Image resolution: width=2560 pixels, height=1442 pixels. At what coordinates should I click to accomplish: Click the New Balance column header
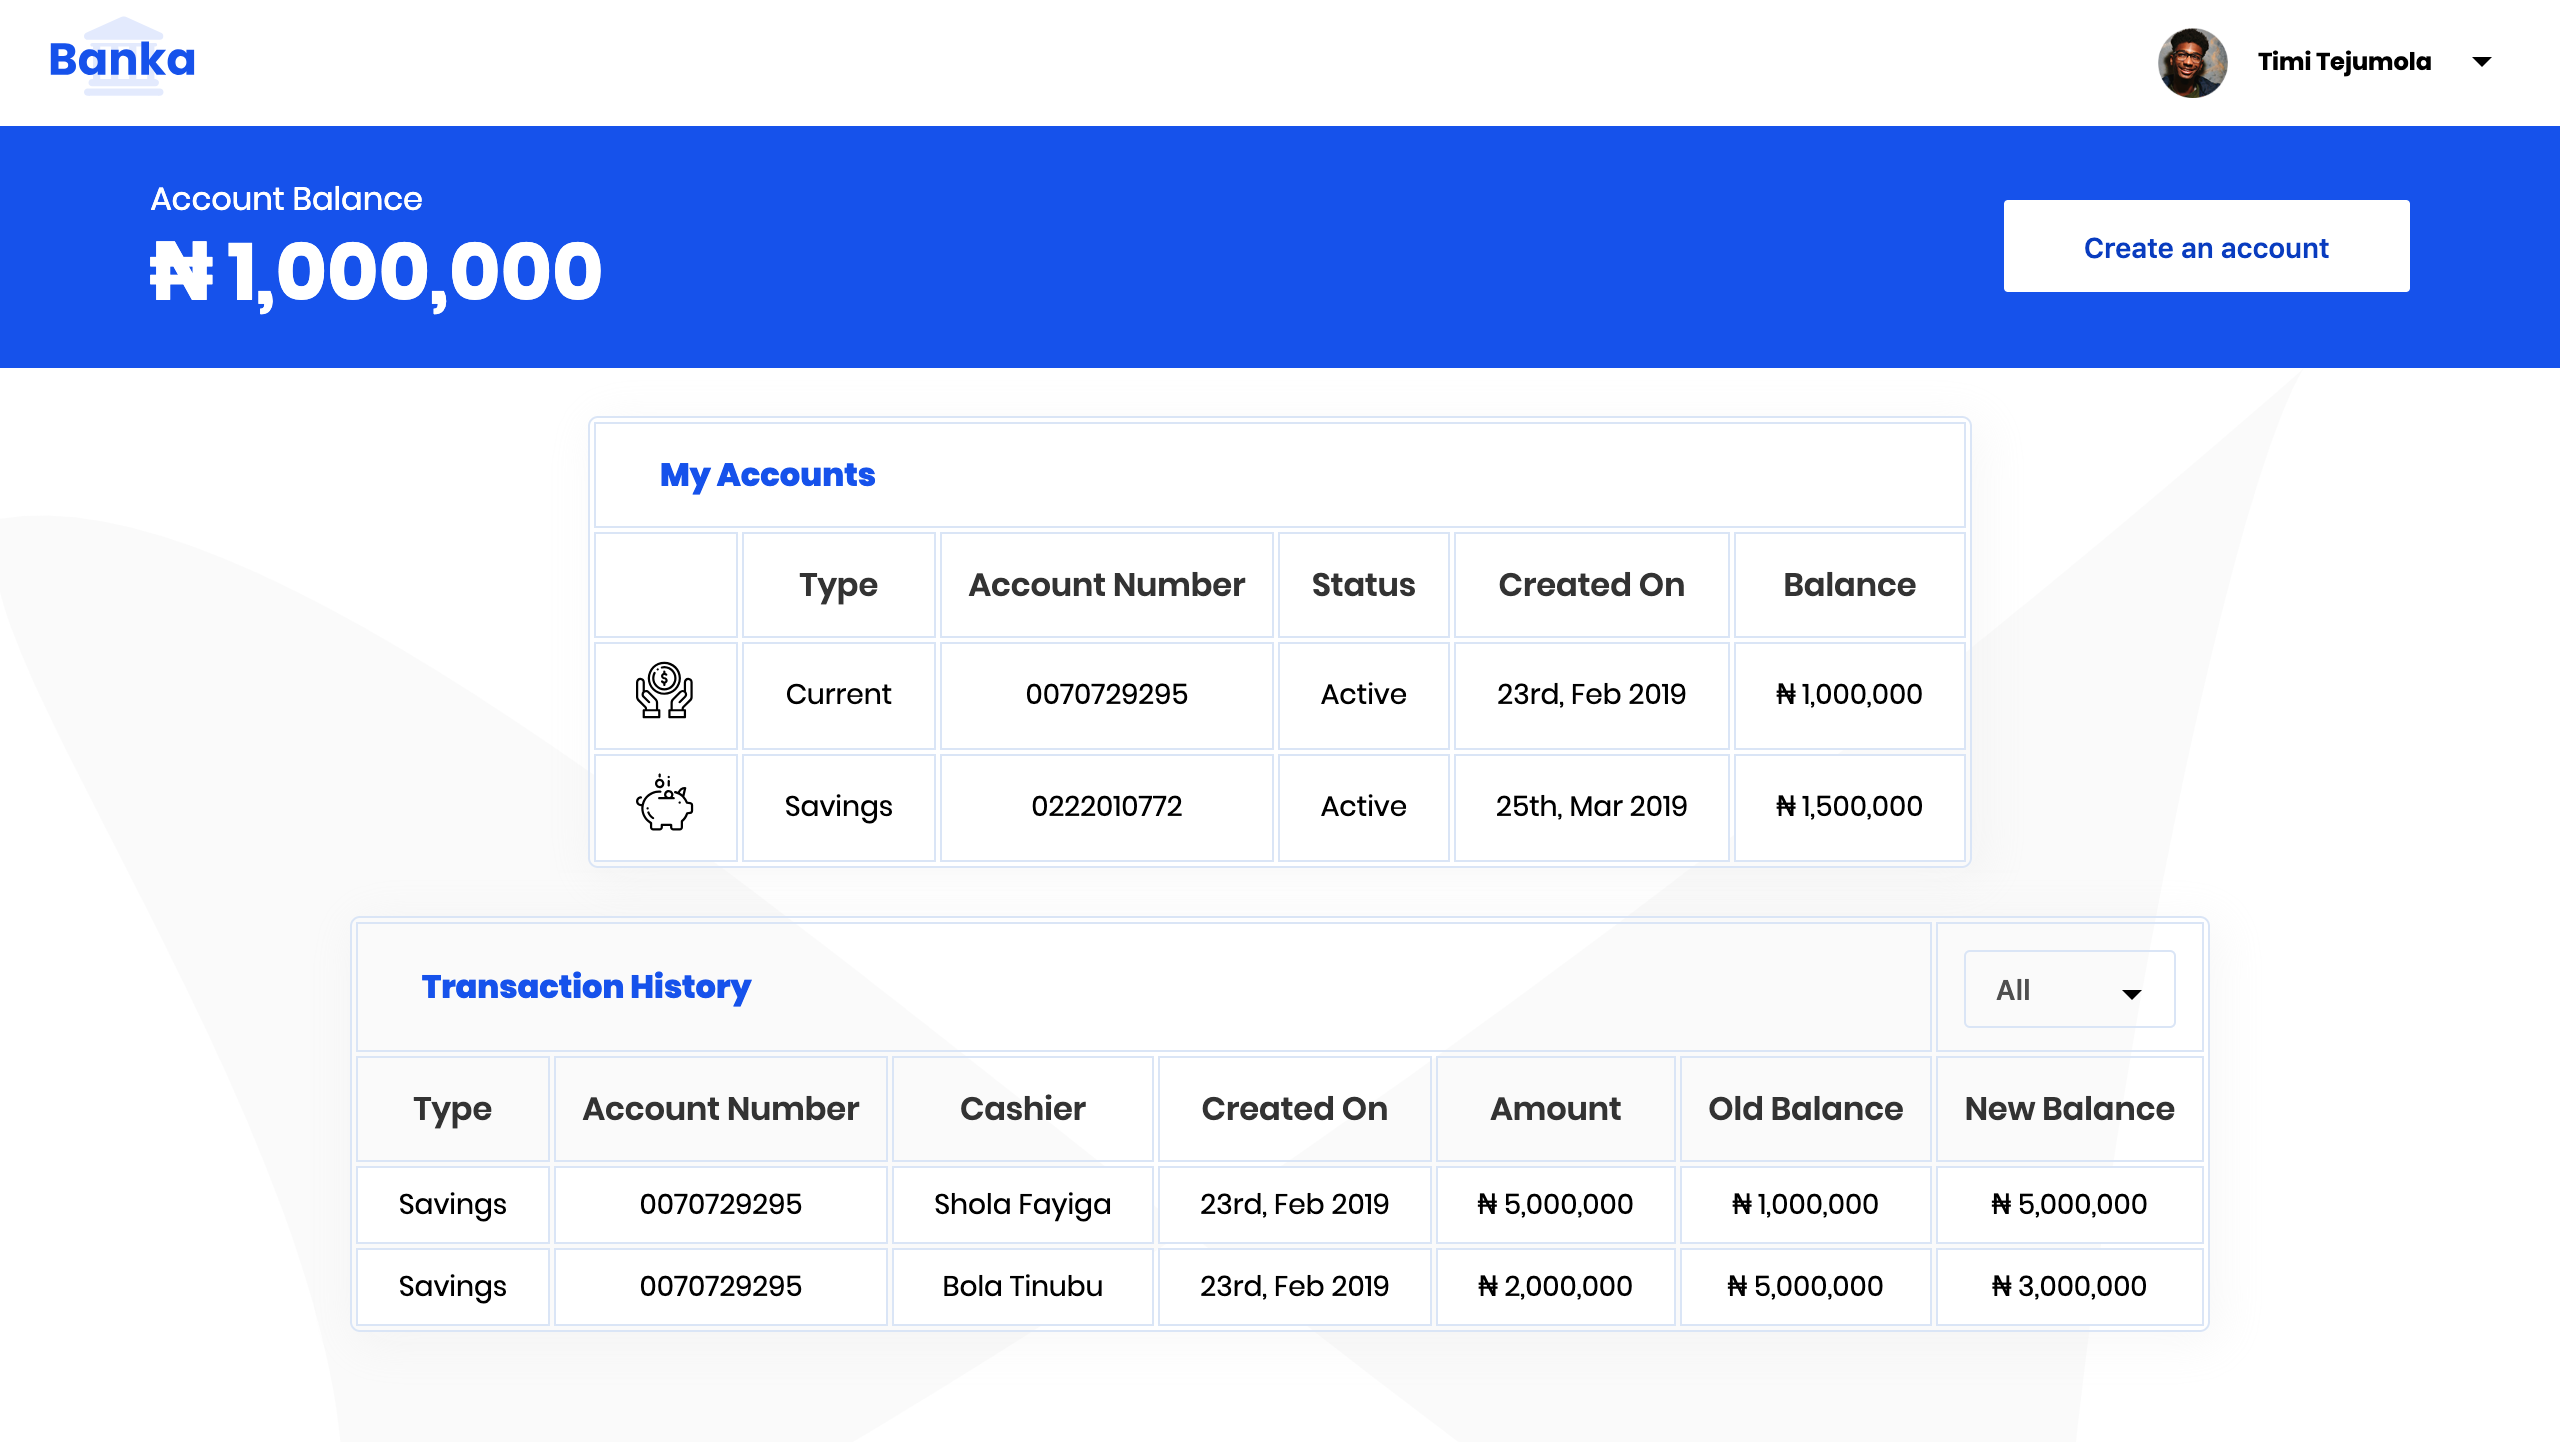click(x=2069, y=1109)
